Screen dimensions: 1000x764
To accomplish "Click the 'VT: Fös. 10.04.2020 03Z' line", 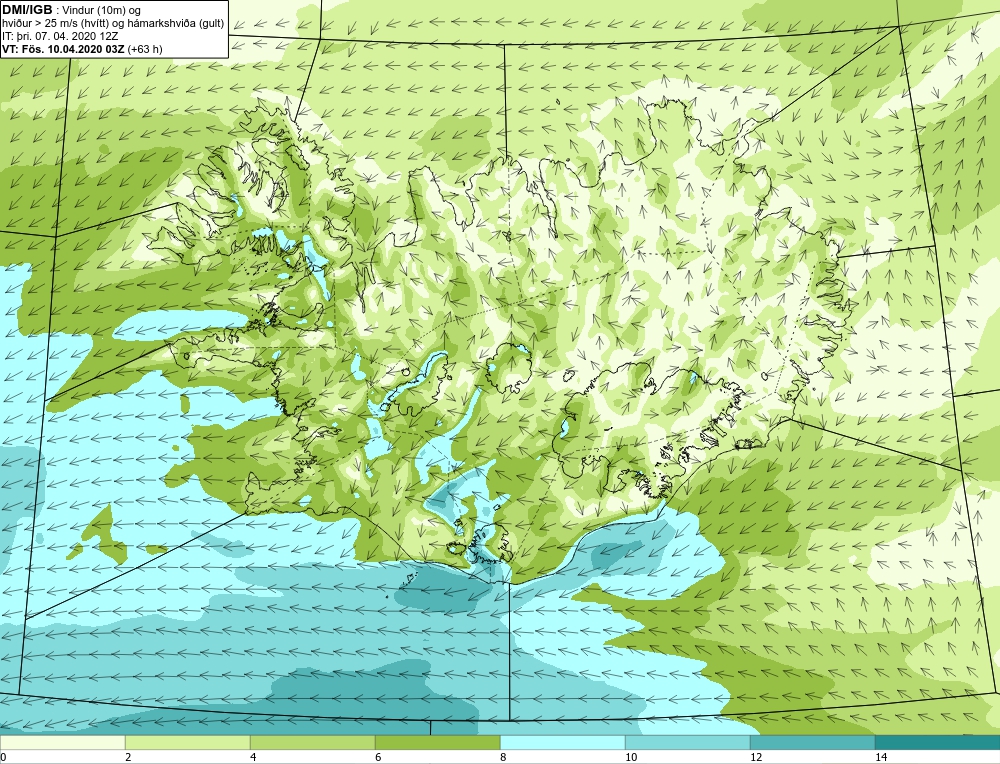I will 63,49.
